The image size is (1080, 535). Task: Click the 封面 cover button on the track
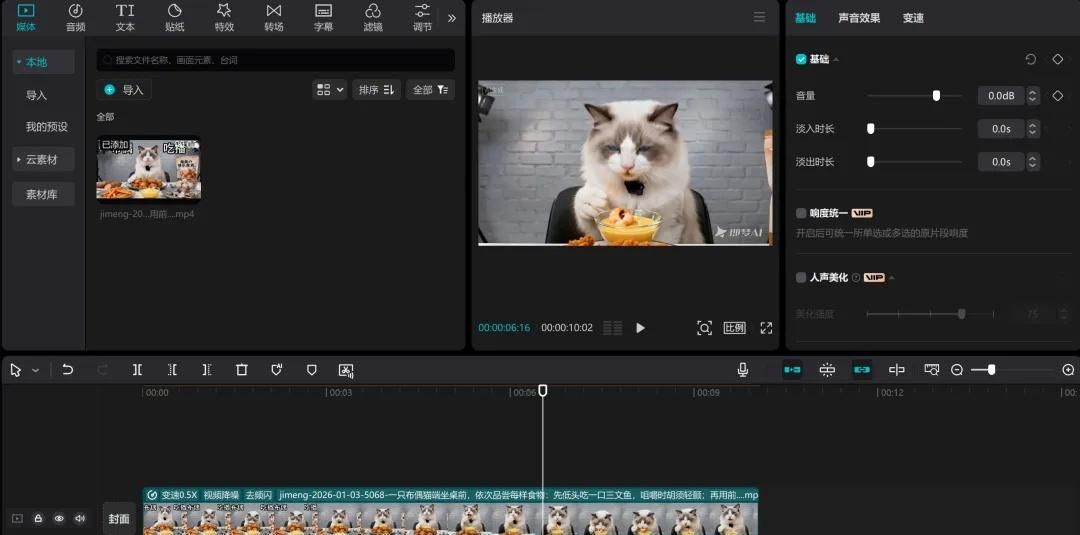[x=119, y=519]
